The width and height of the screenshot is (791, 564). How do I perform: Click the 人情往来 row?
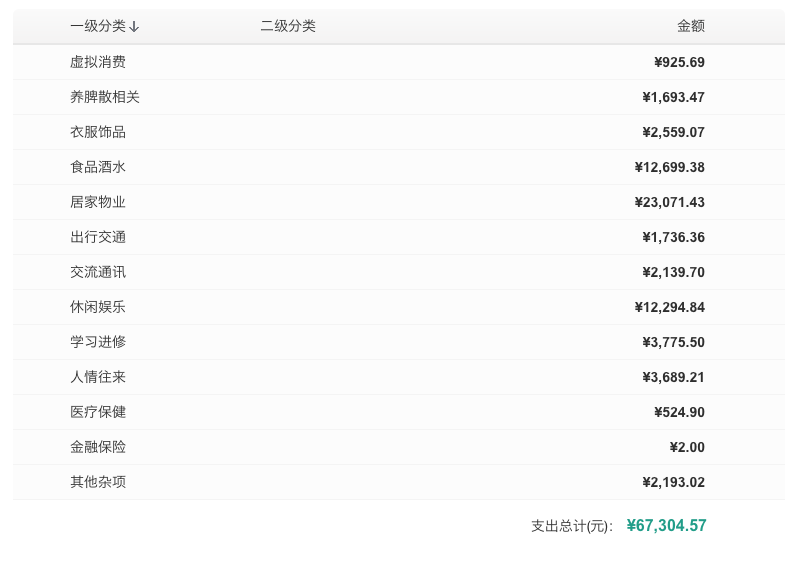(98, 377)
